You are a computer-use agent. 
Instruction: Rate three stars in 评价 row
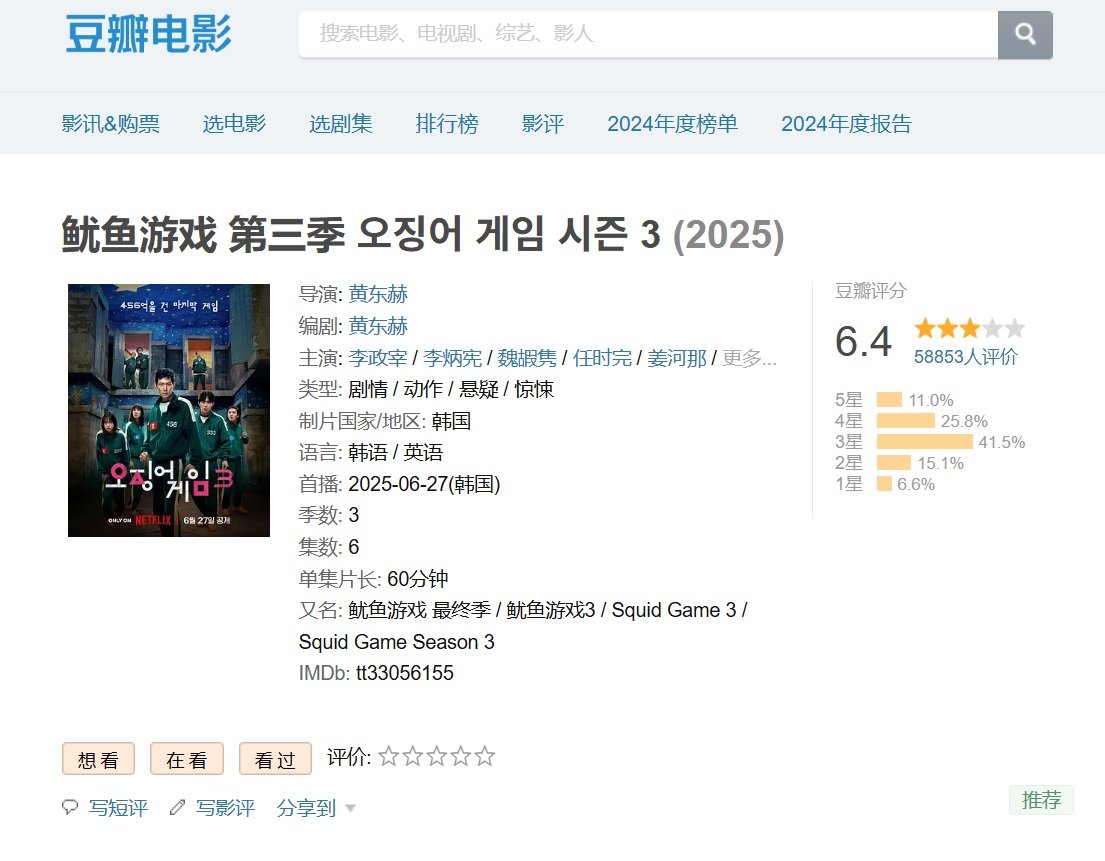(x=437, y=757)
